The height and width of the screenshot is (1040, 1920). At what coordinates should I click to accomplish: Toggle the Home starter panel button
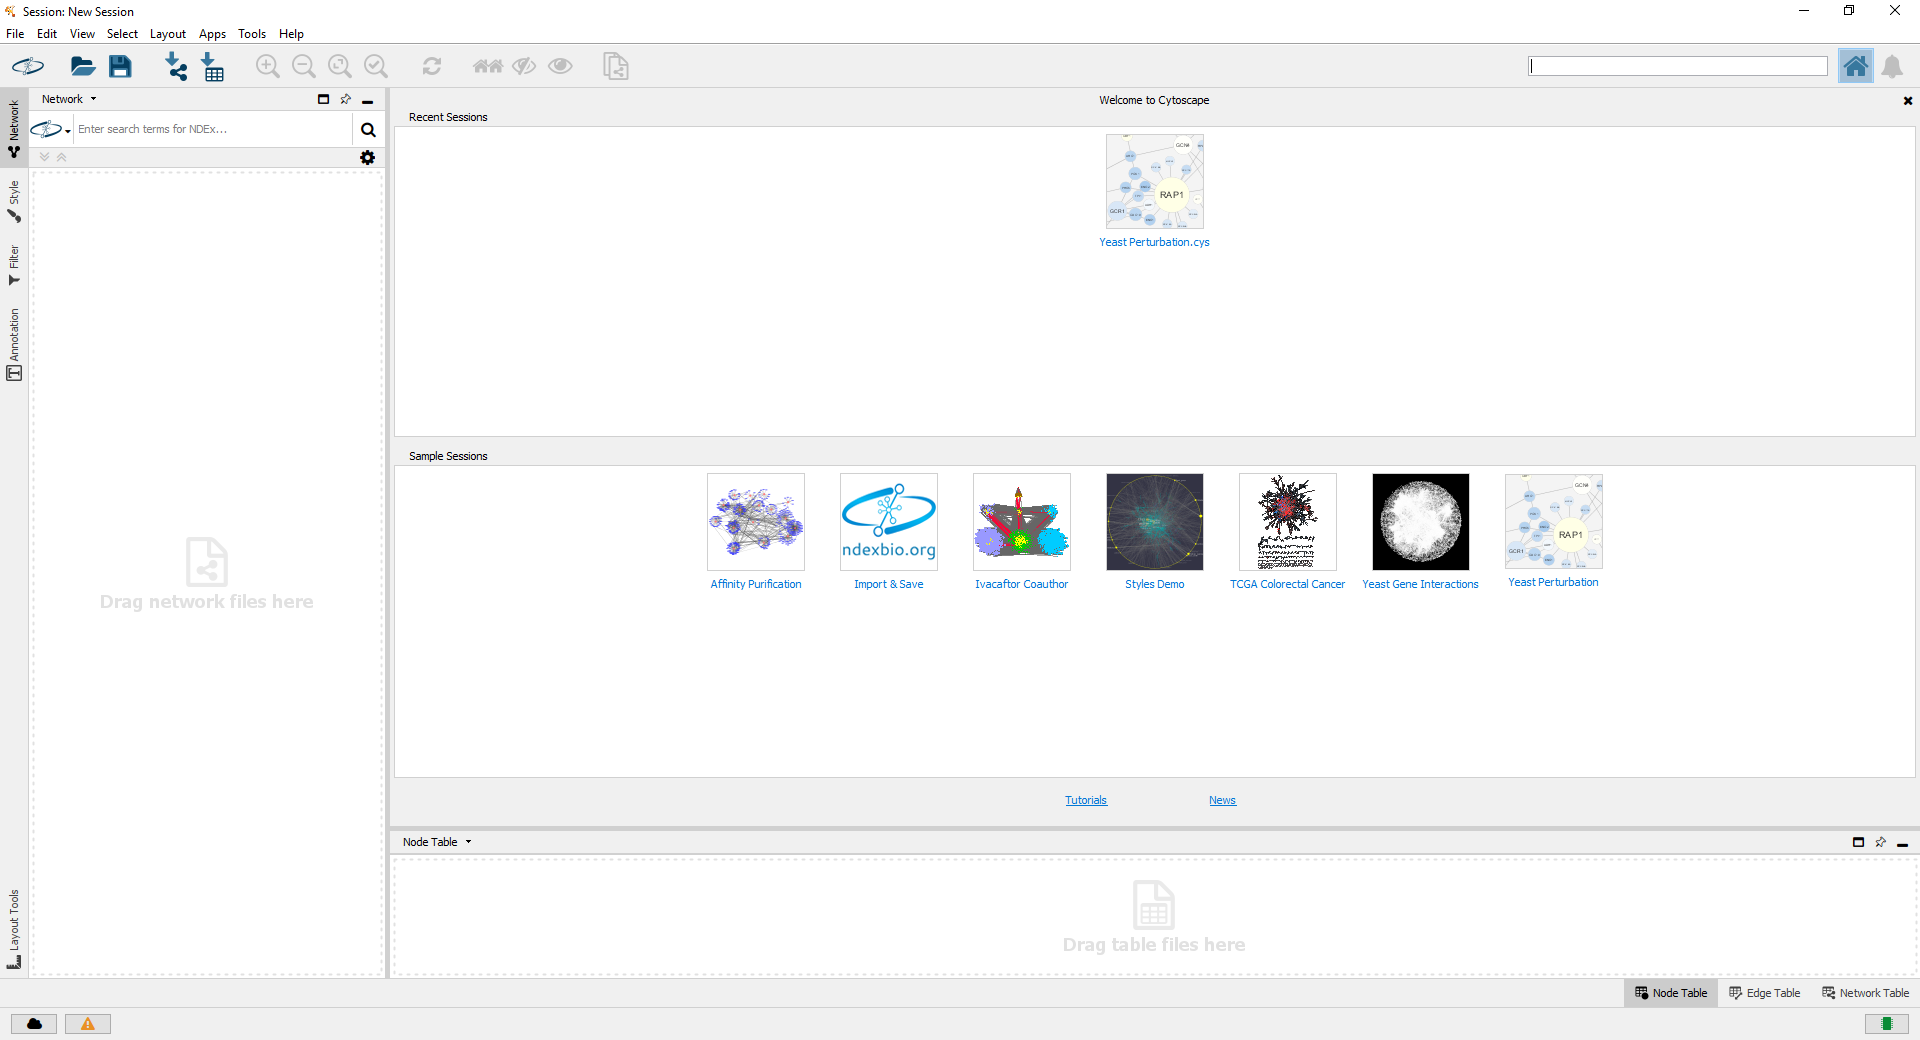(1855, 67)
